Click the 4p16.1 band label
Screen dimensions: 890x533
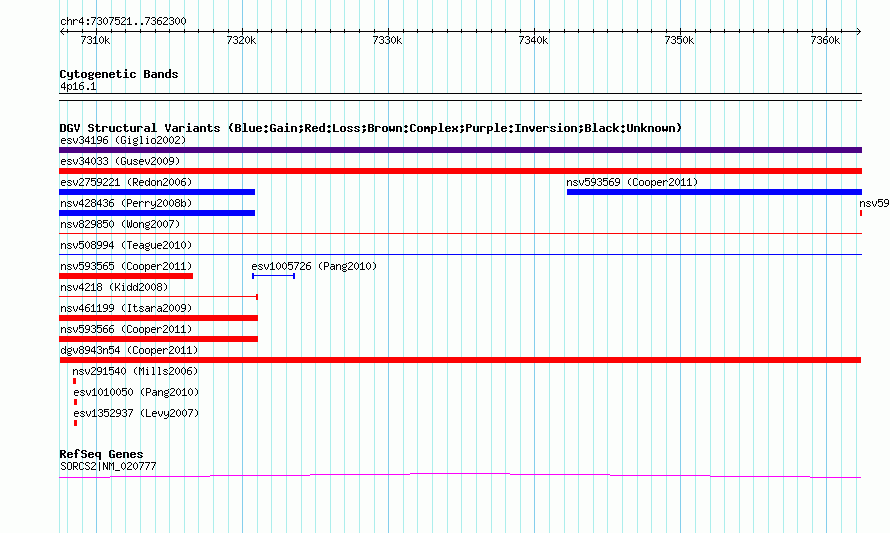click(x=78, y=87)
